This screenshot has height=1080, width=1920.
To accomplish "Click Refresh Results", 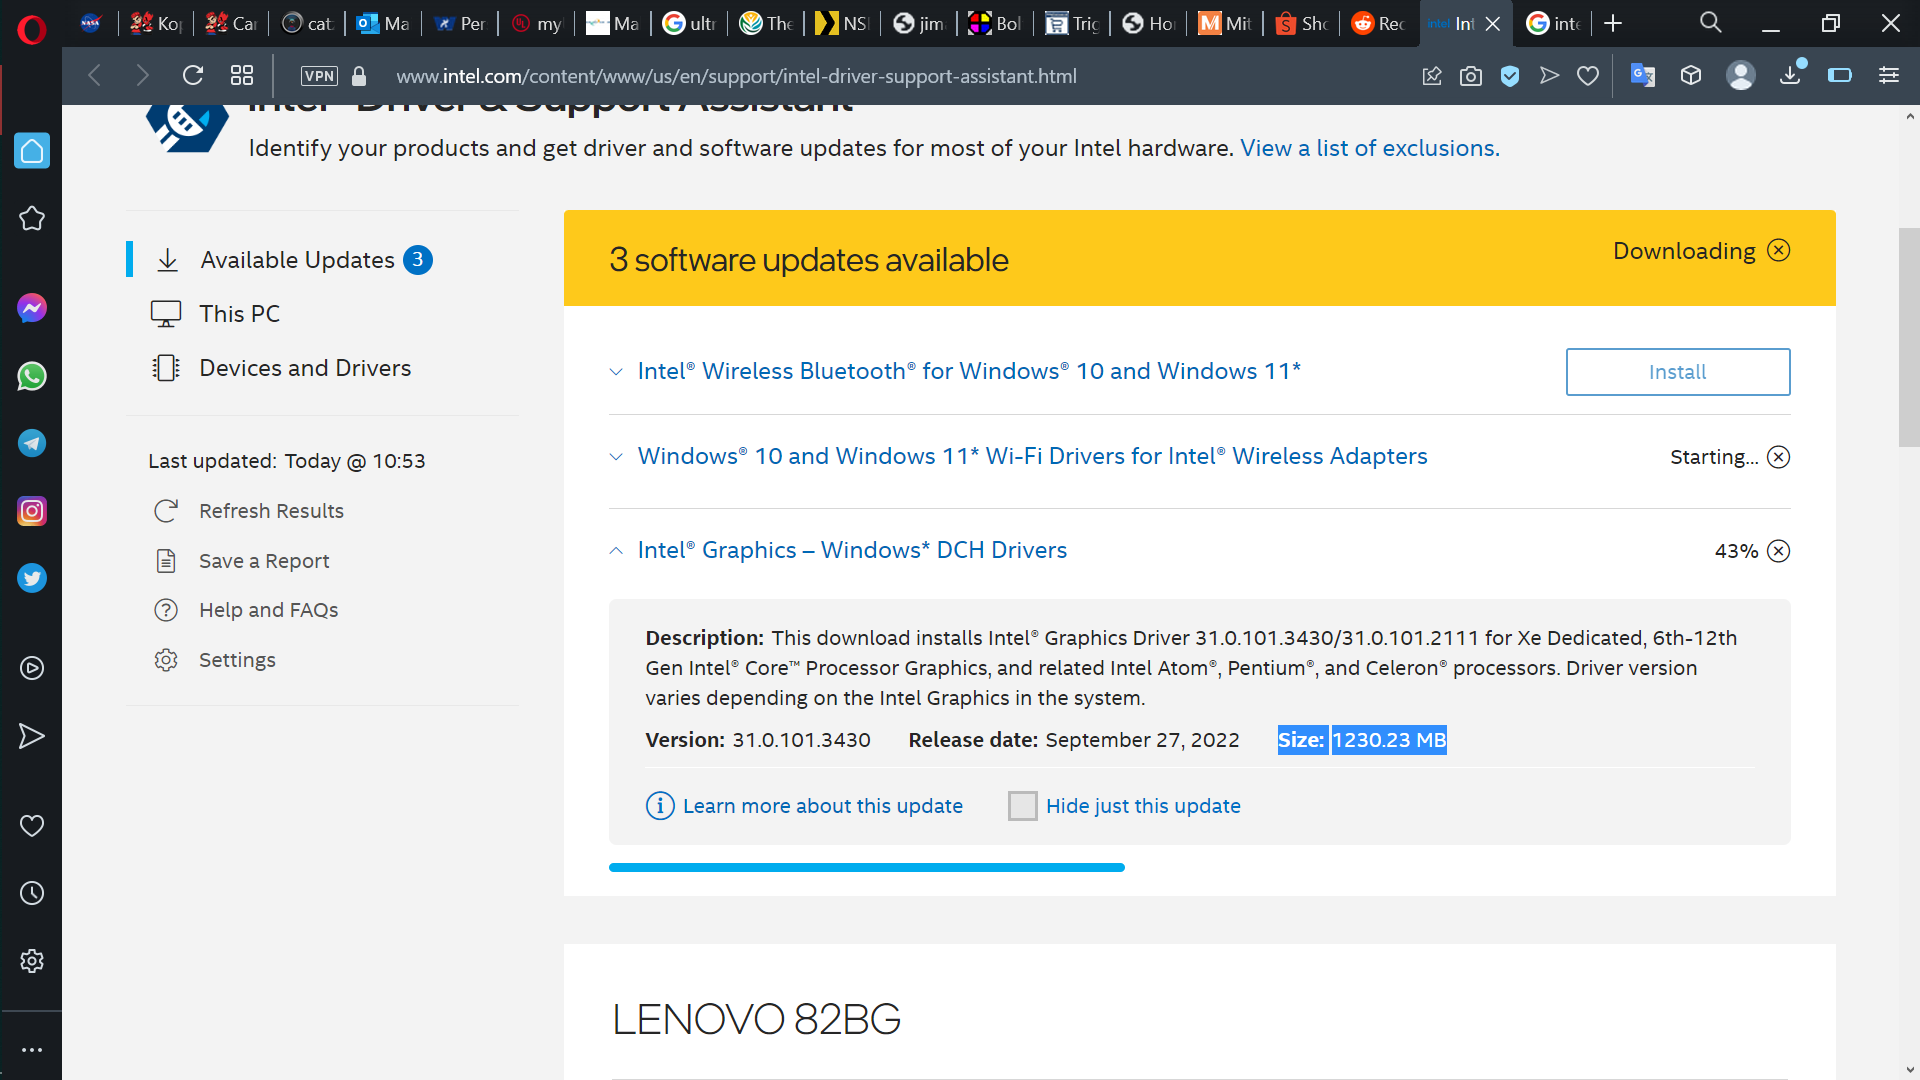I will coord(271,511).
